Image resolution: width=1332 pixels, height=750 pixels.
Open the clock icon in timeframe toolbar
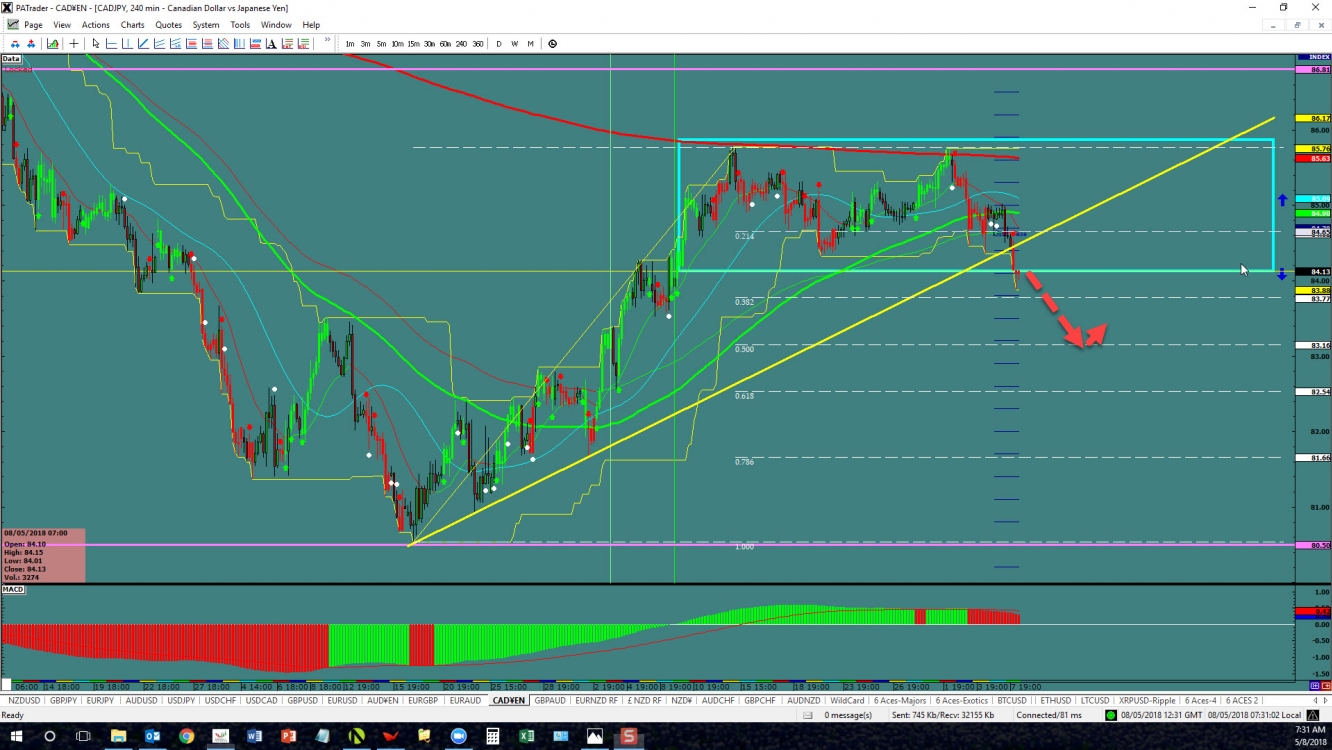pyautogui.click(x=552, y=44)
